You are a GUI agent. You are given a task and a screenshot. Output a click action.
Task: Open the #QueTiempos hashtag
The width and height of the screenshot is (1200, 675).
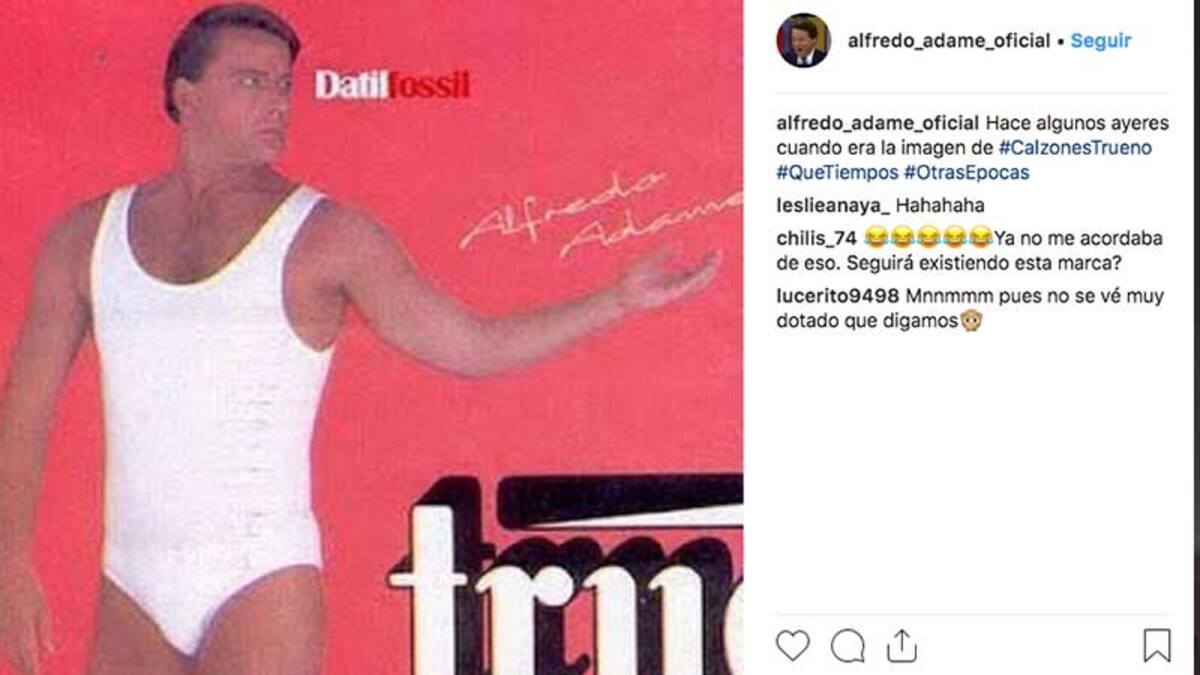pos(837,172)
